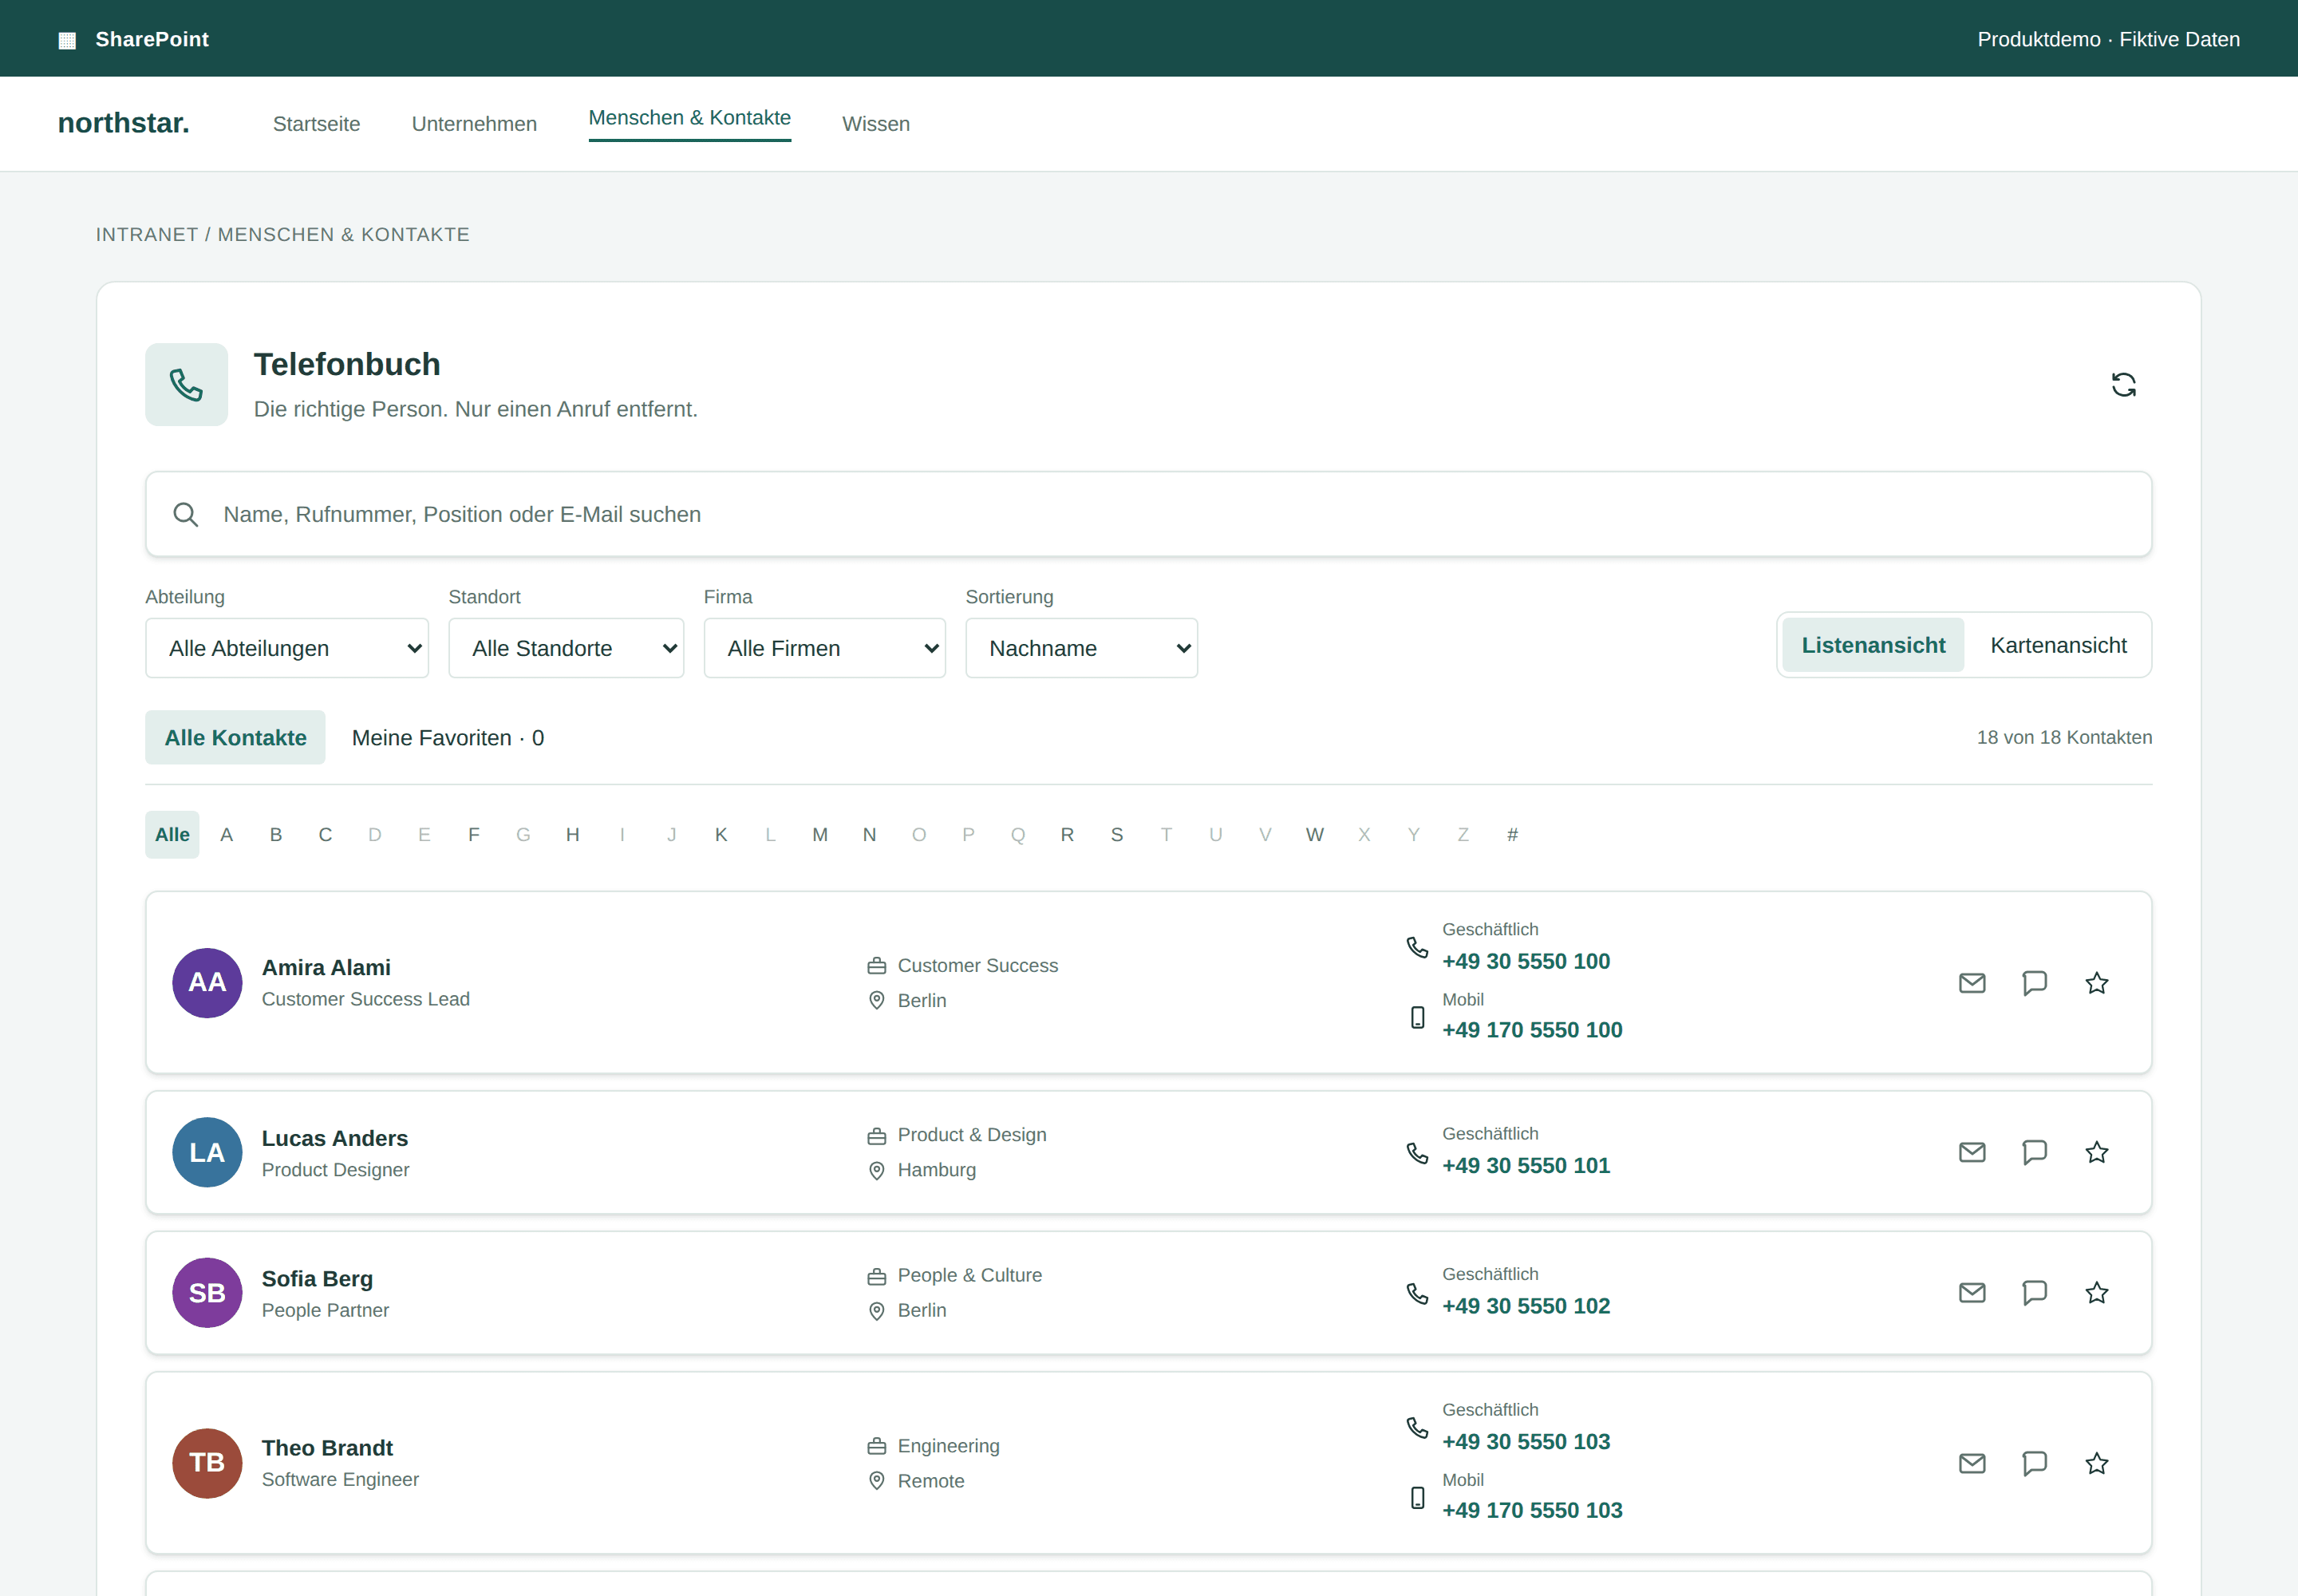Star Lucas Anders as favorite
The width and height of the screenshot is (2298, 1596).
pyautogui.click(x=2097, y=1152)
